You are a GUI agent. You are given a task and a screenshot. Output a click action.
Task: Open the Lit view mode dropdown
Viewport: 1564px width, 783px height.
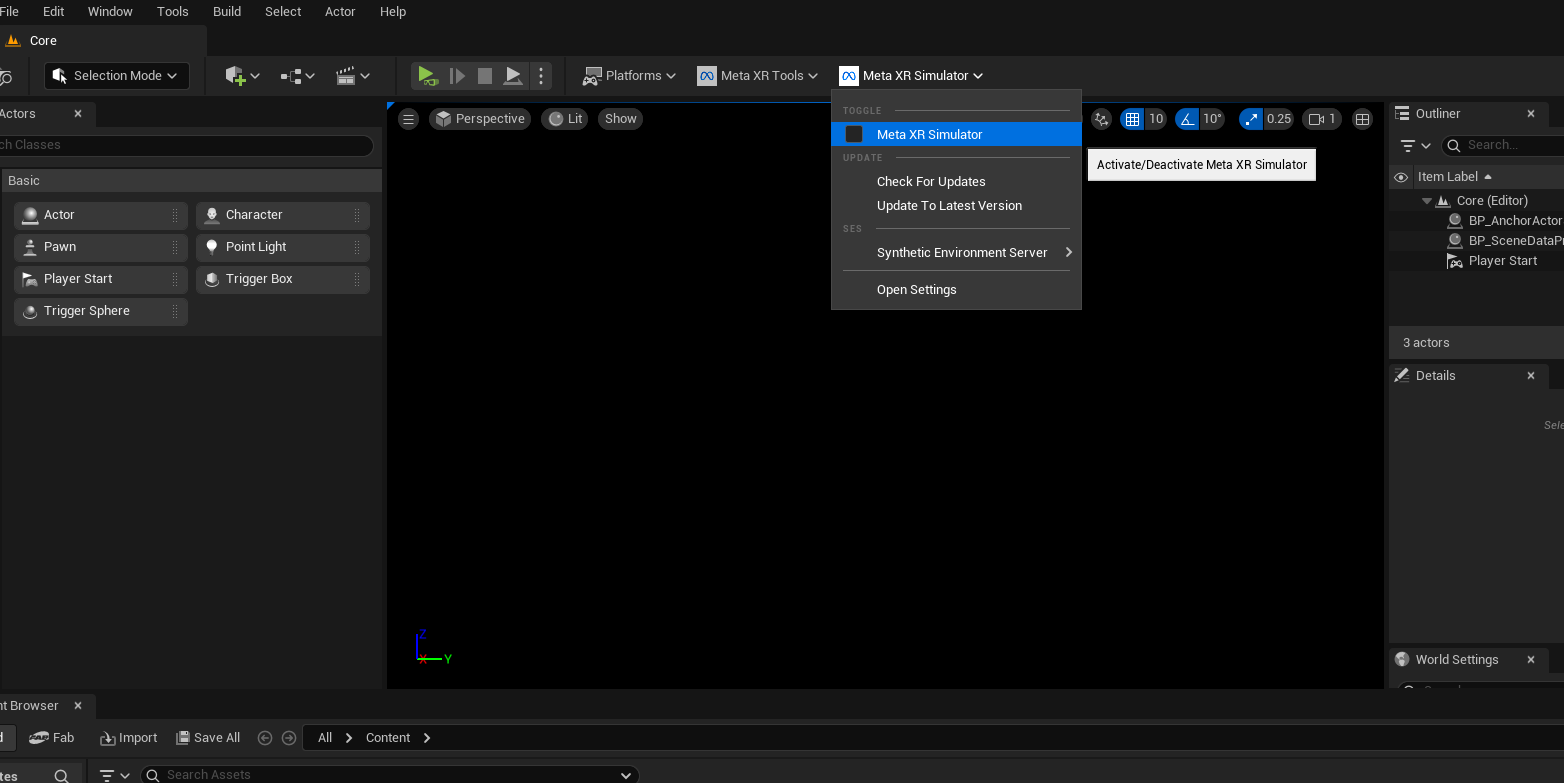[566, 119]
